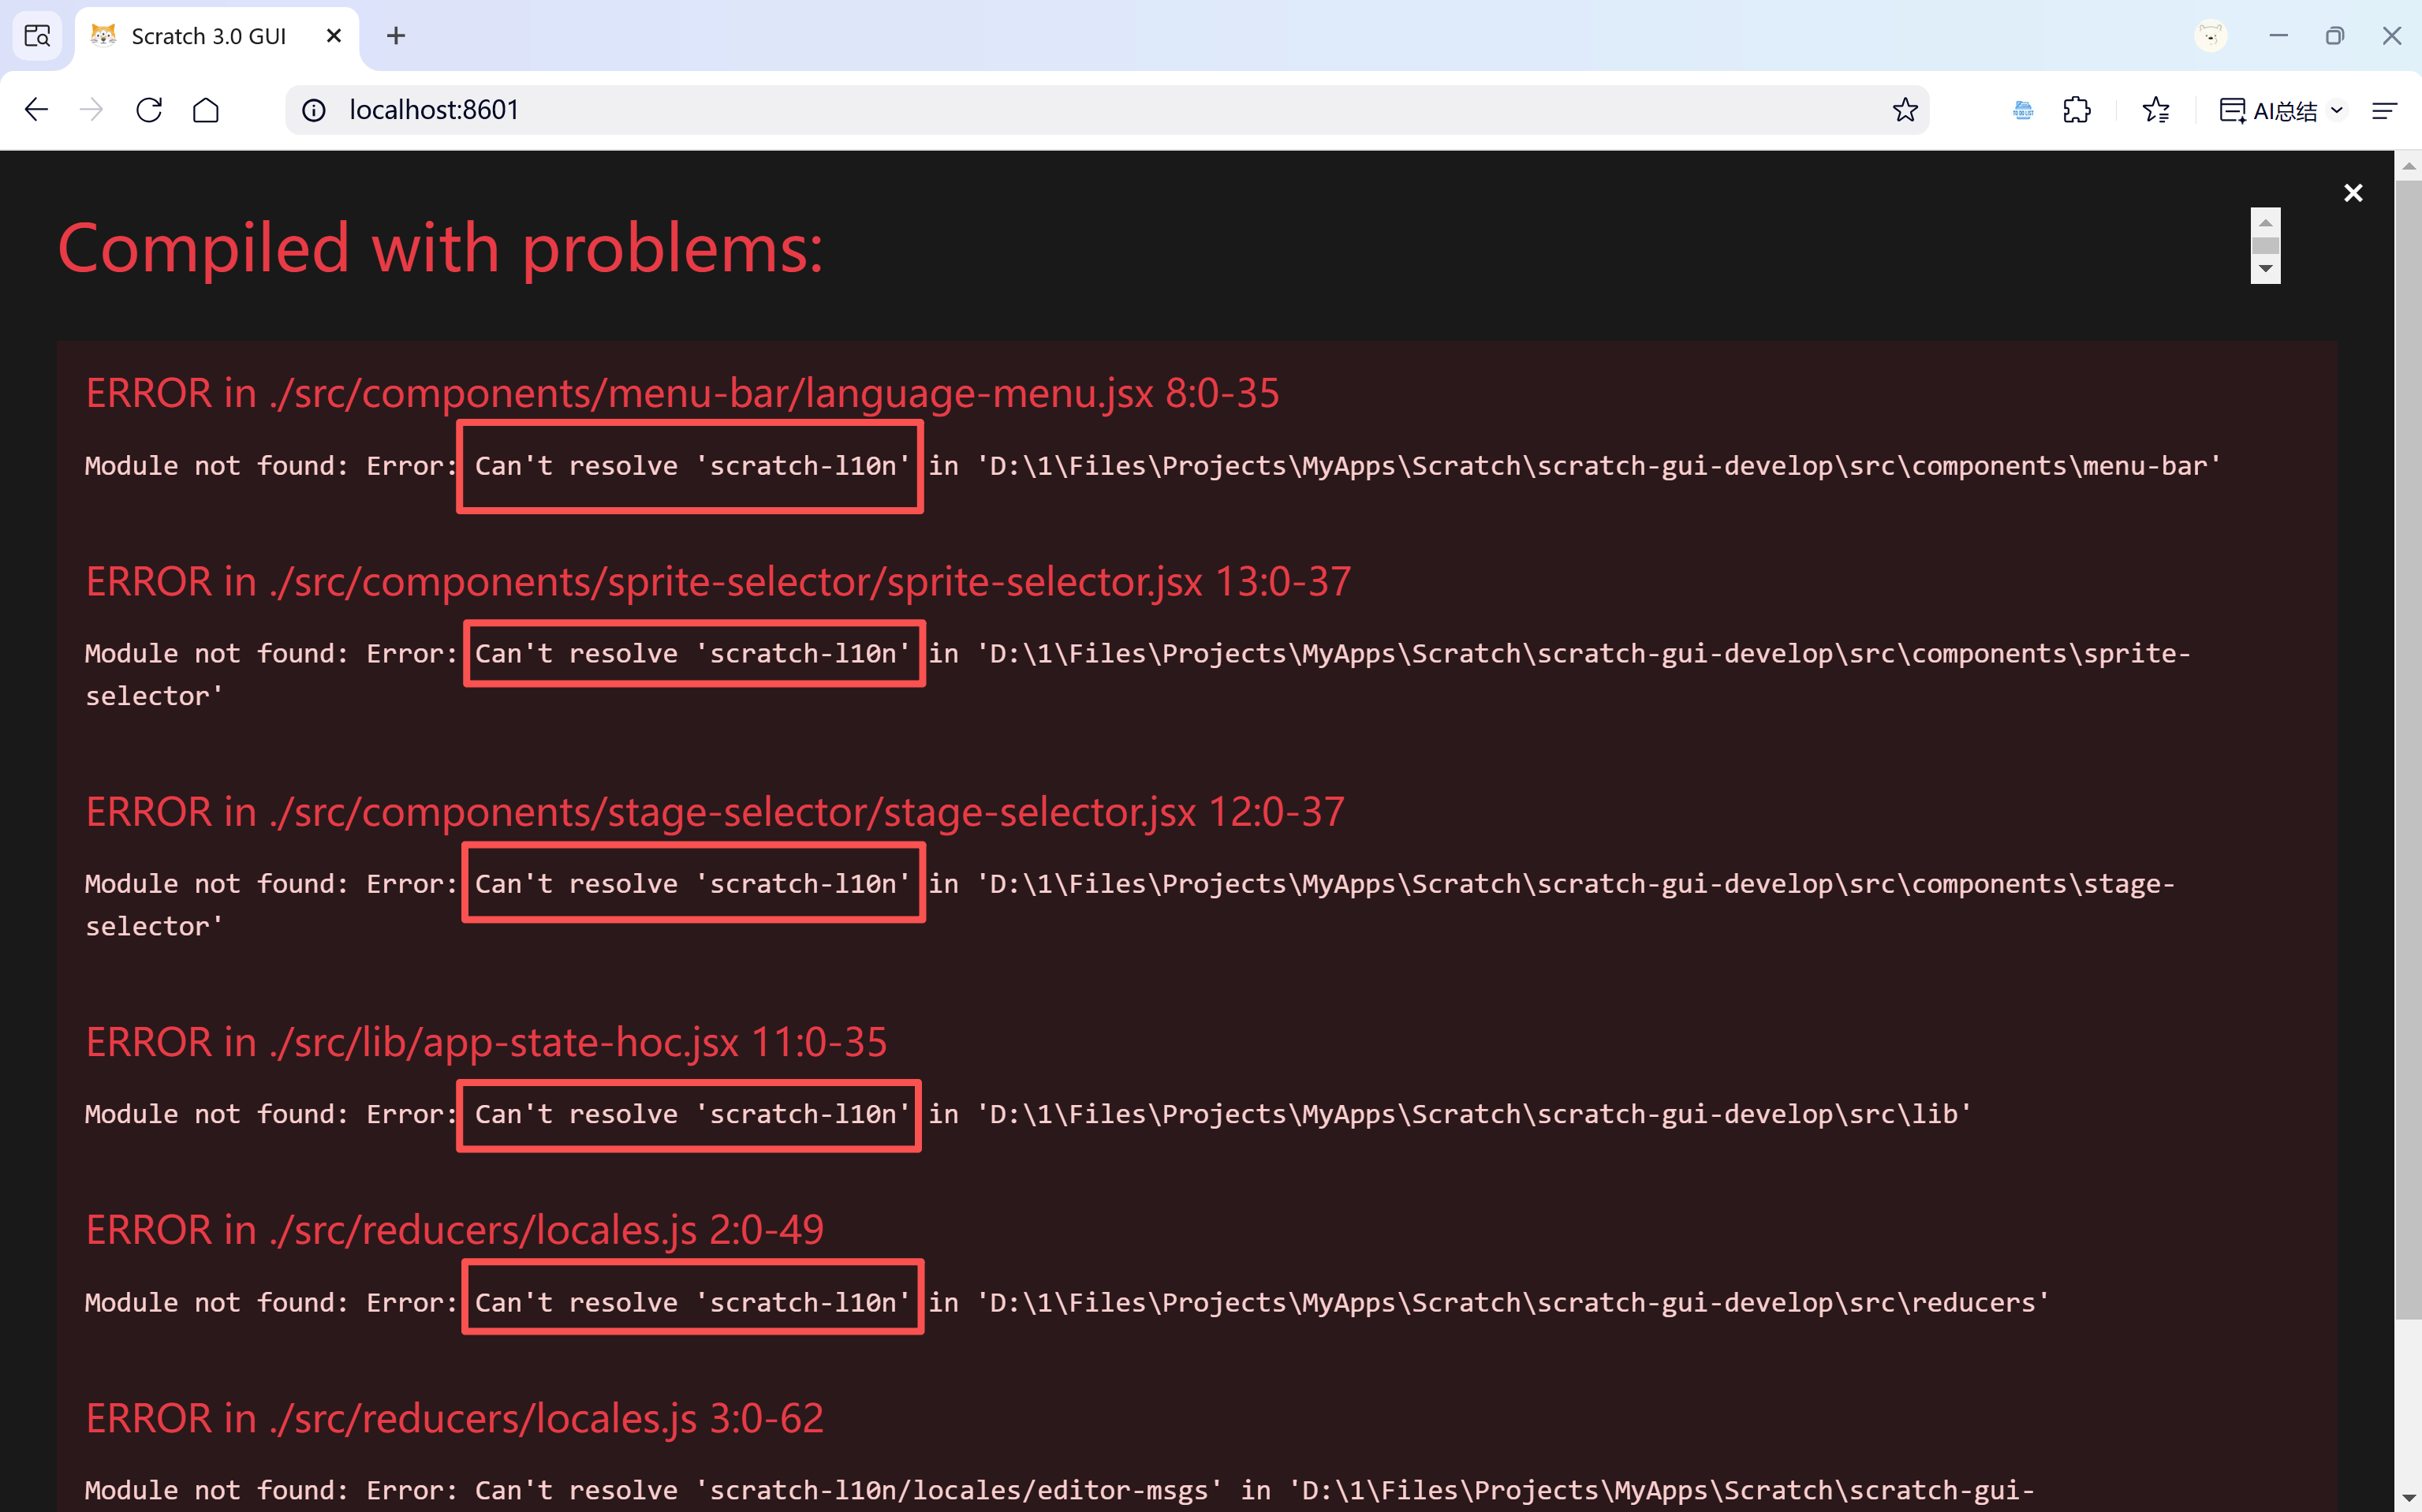2422x1512 pixels.
Task: Open the tab search icon
Action: click(x=37, y=36)
